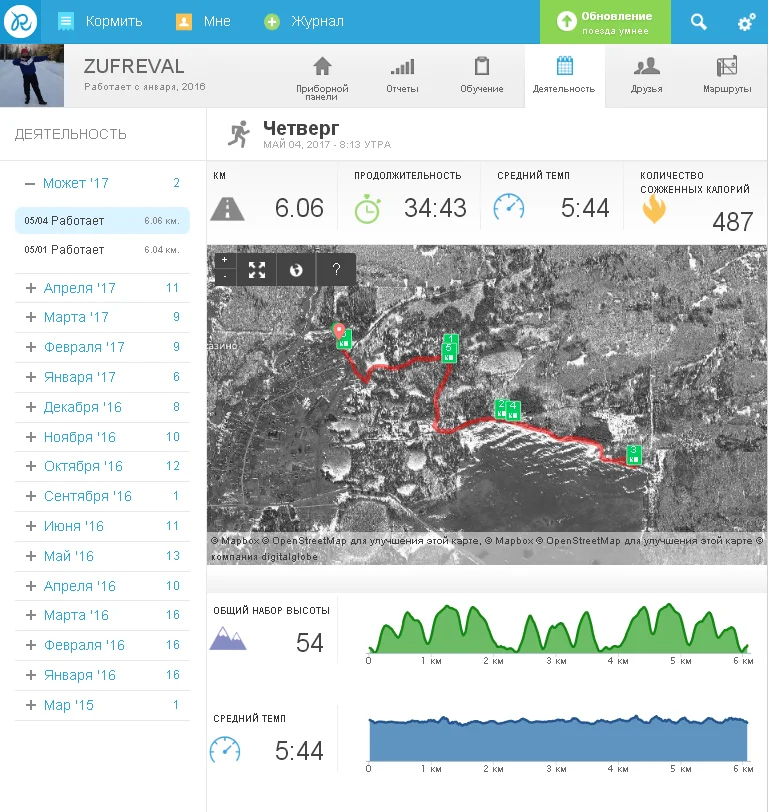This screenshot has width=768, height=812.
Task: Open map help question mark
Action: 336,270
